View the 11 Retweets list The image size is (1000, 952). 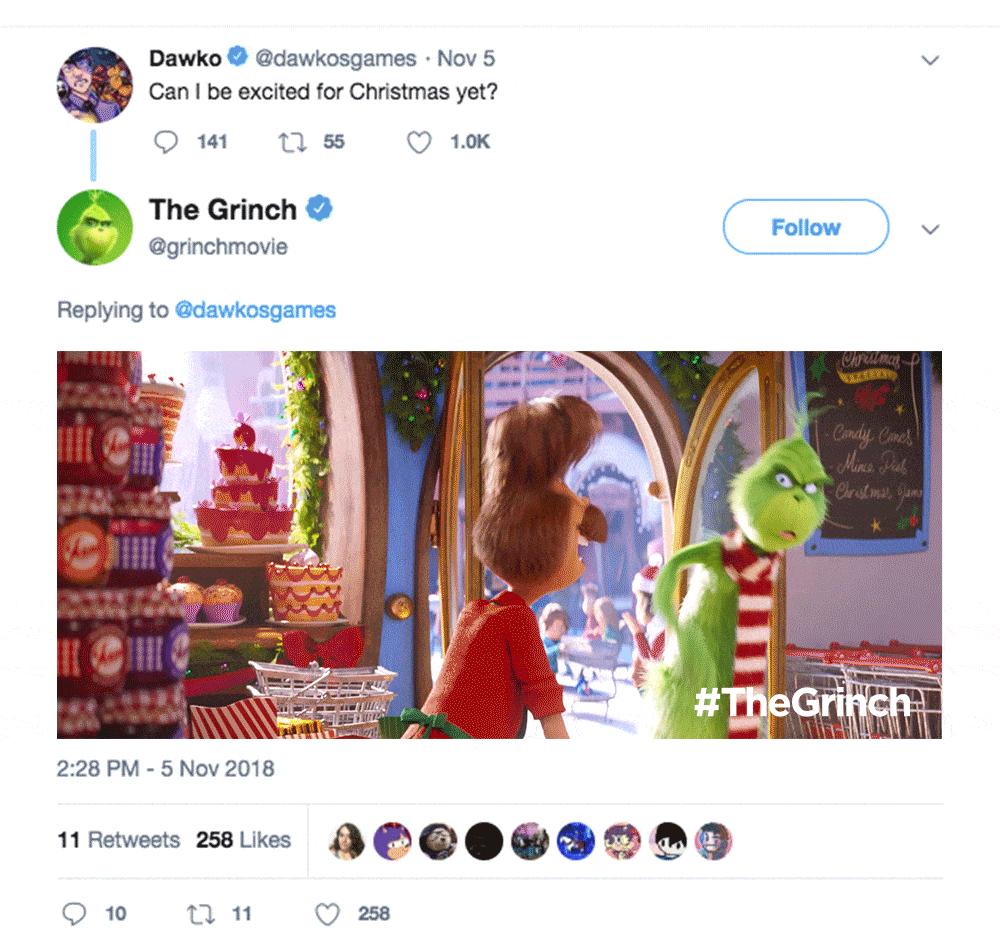point(119,840)
